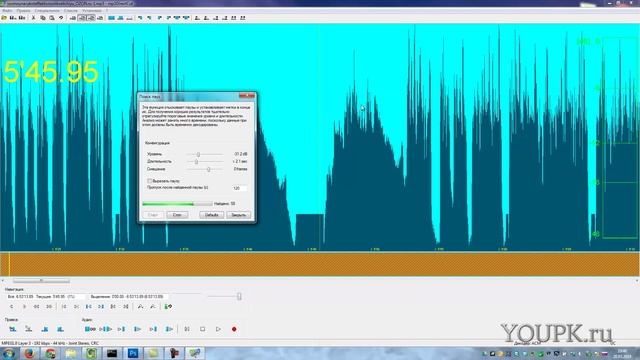The height and width of the screenshot is (360, 640).
Task: Click the first blue icon under Аудио group
Action: point(90,329)
